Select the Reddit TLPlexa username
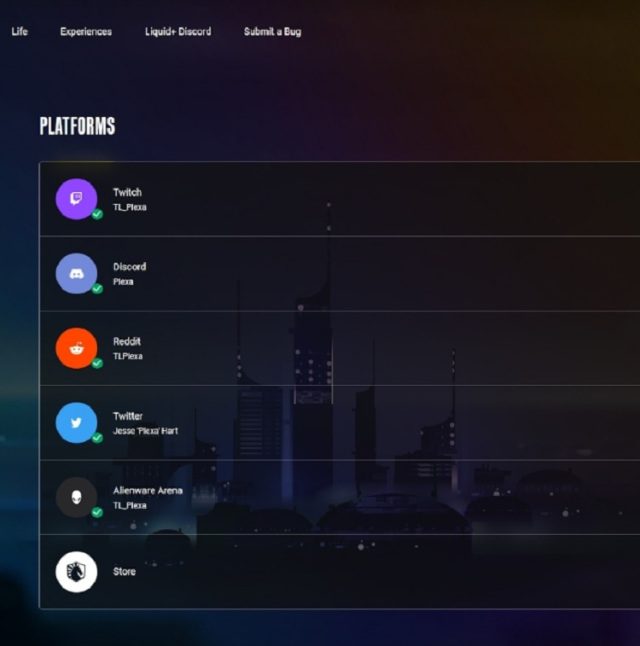Viewport: 640px width, 646px height. point(128,356)
